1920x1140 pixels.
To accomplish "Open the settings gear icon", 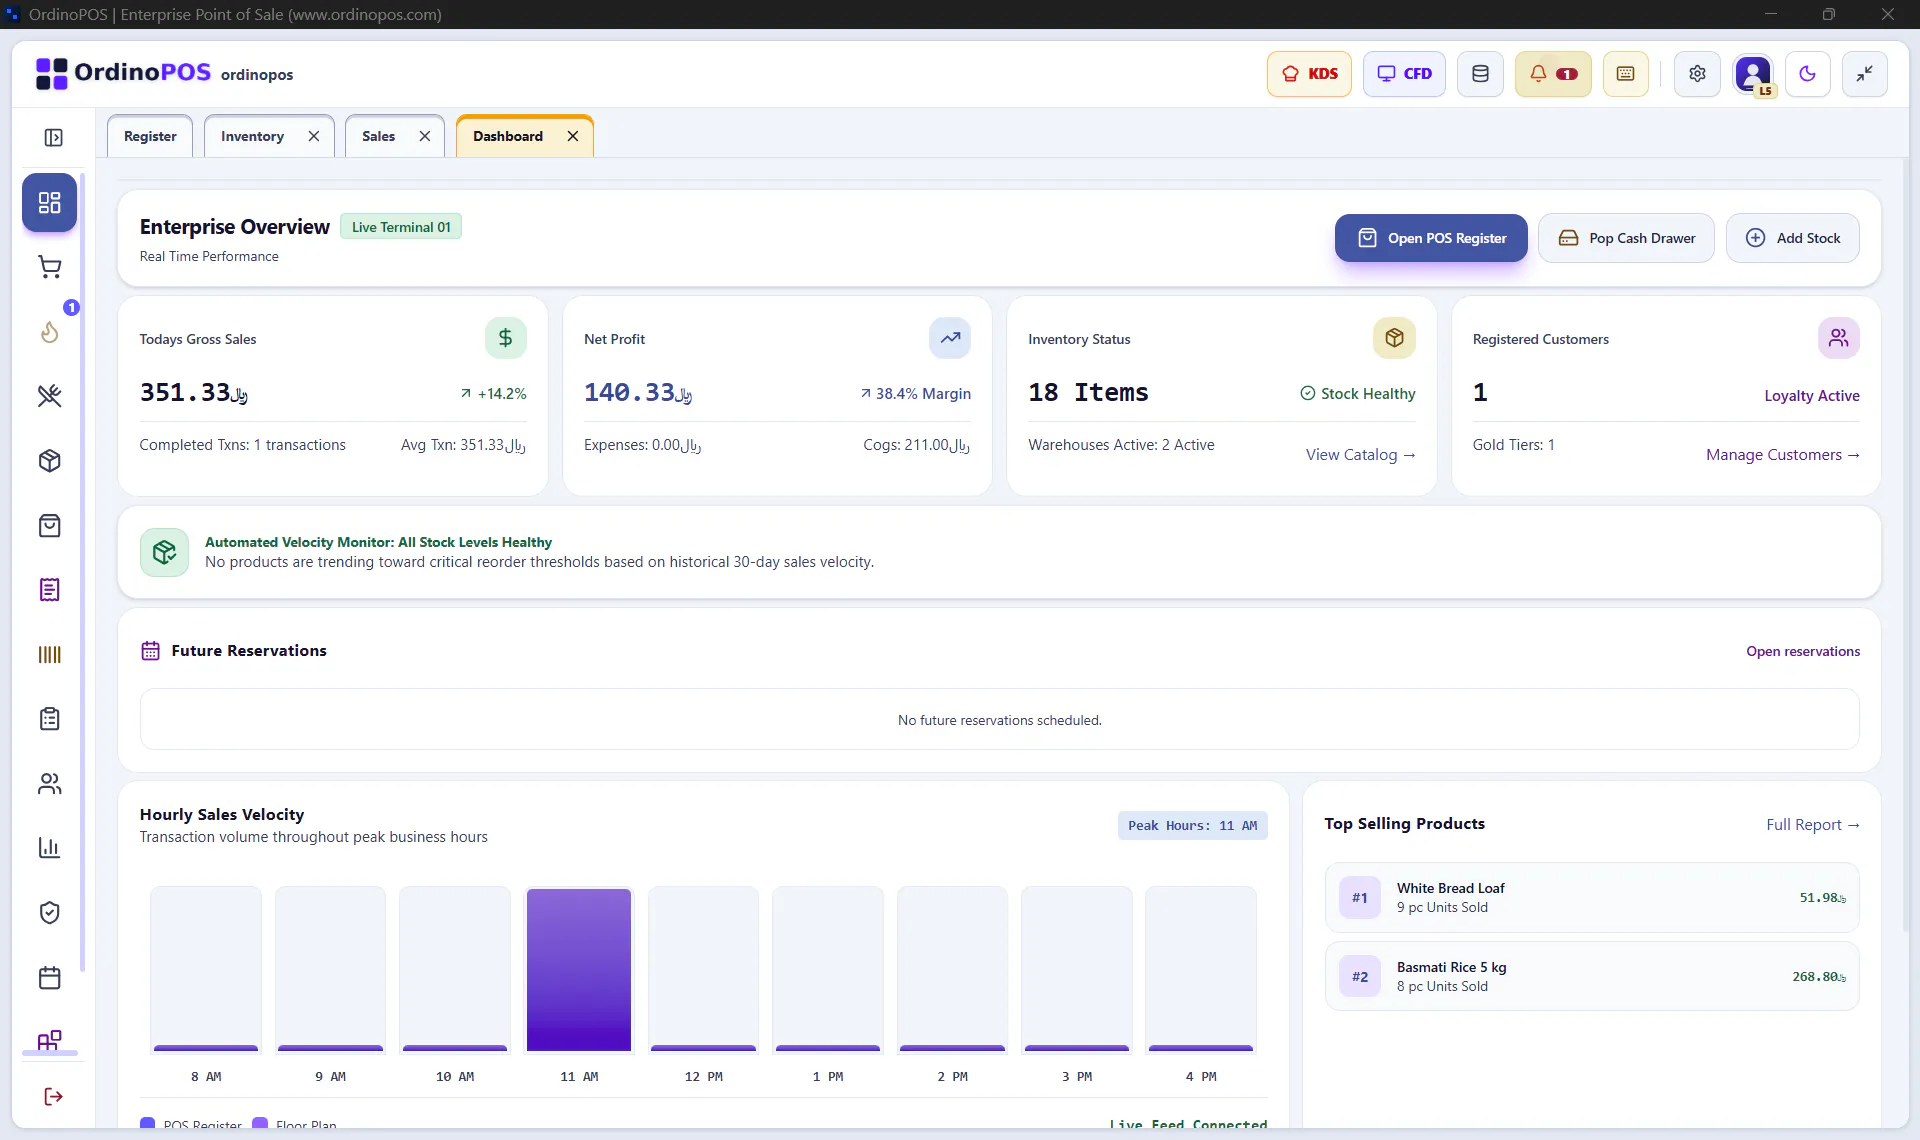I will (1697, 74).
